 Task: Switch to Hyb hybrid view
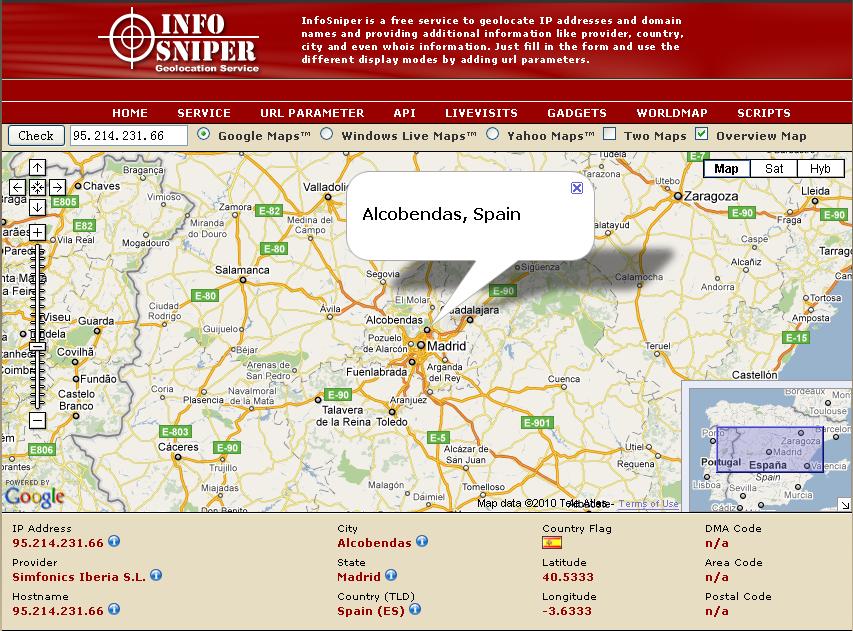[x=820, y=169]
